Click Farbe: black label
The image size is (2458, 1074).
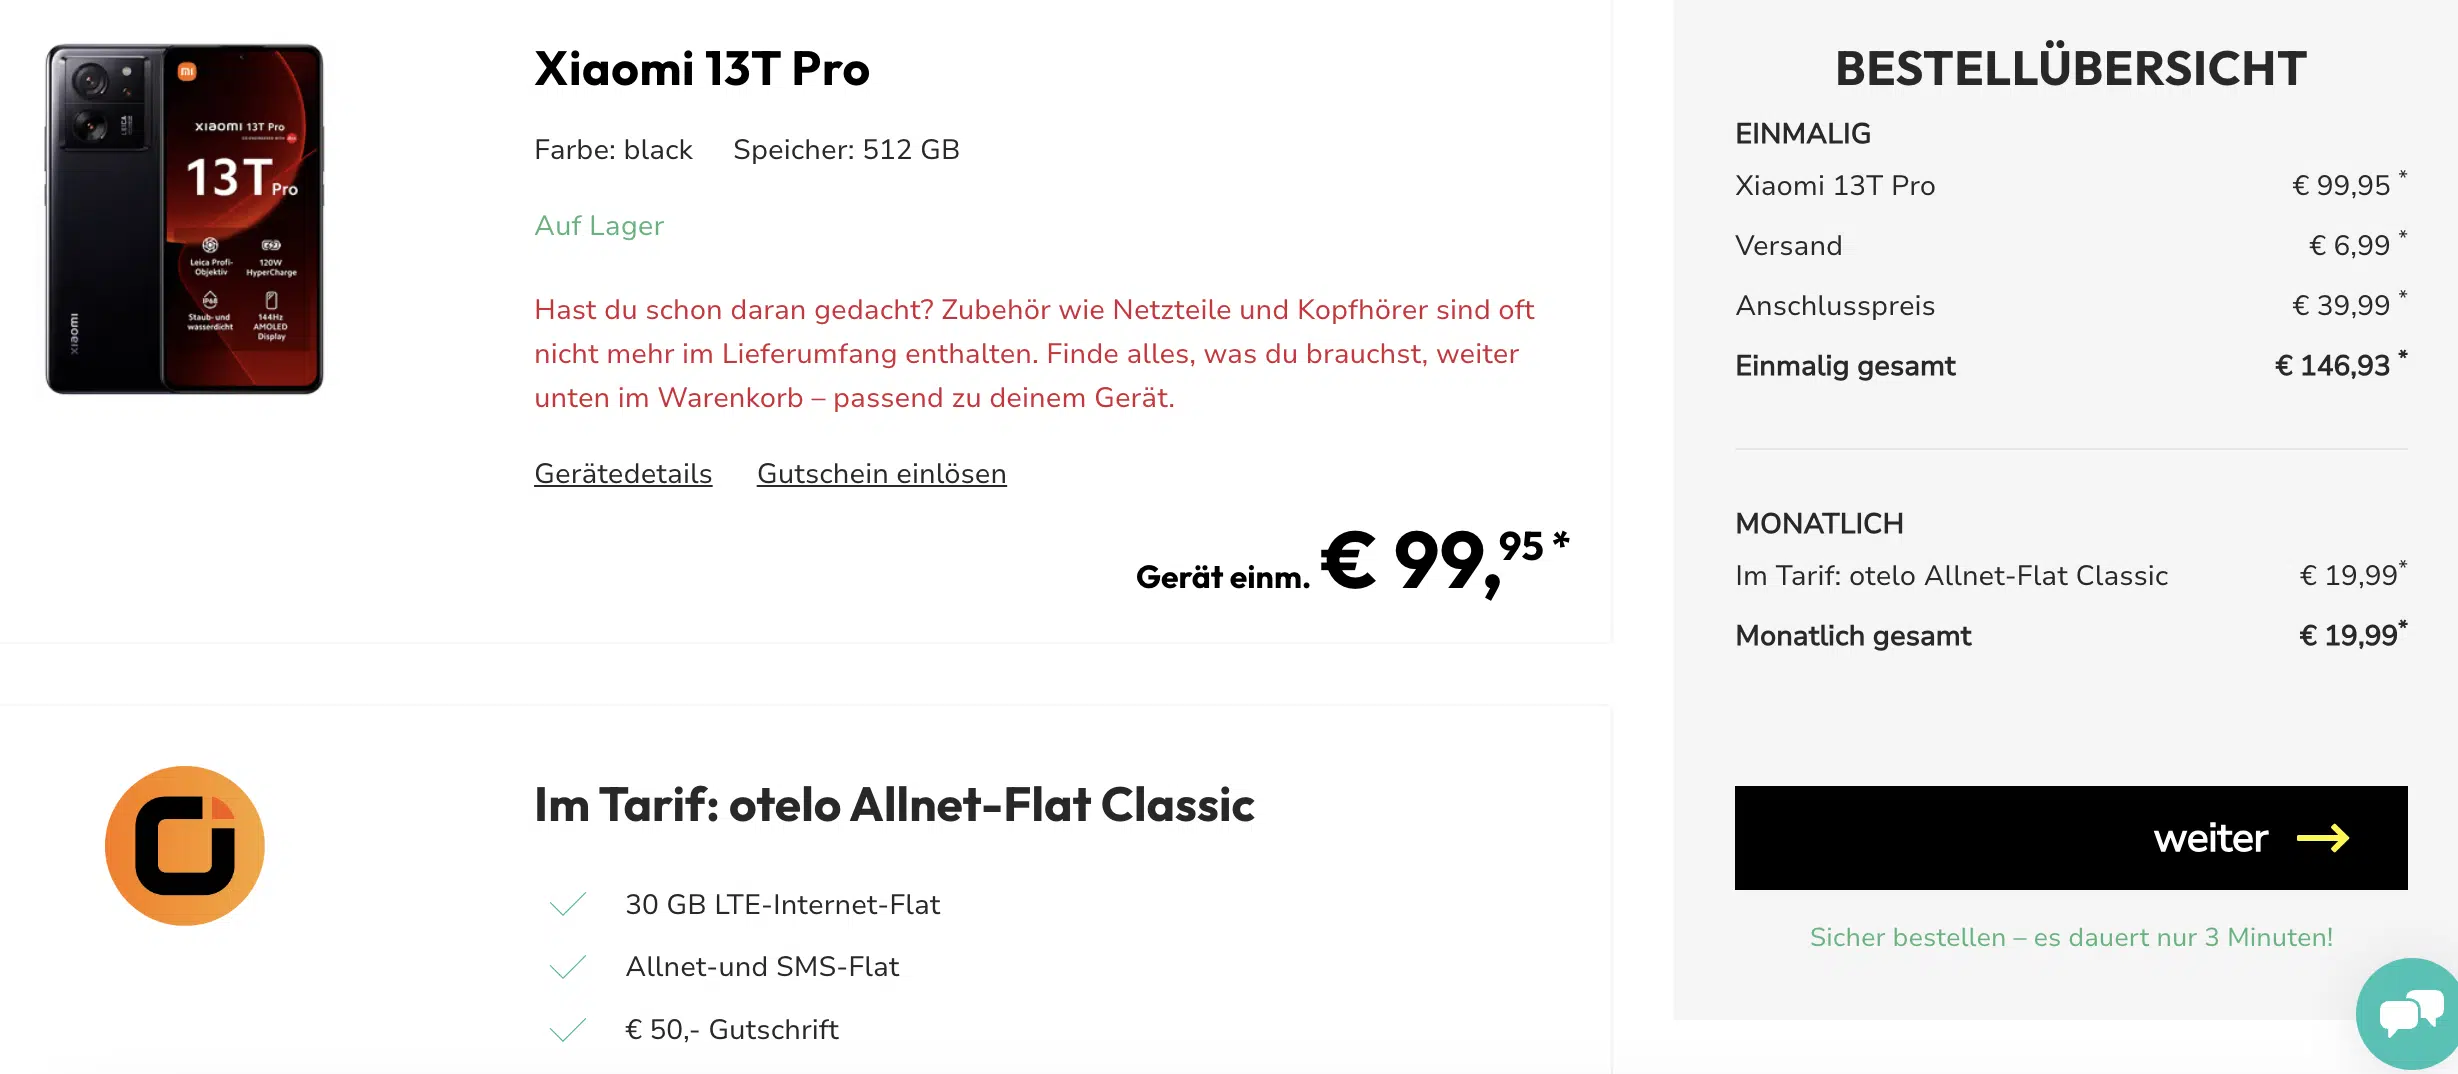(x=613, y=150)
